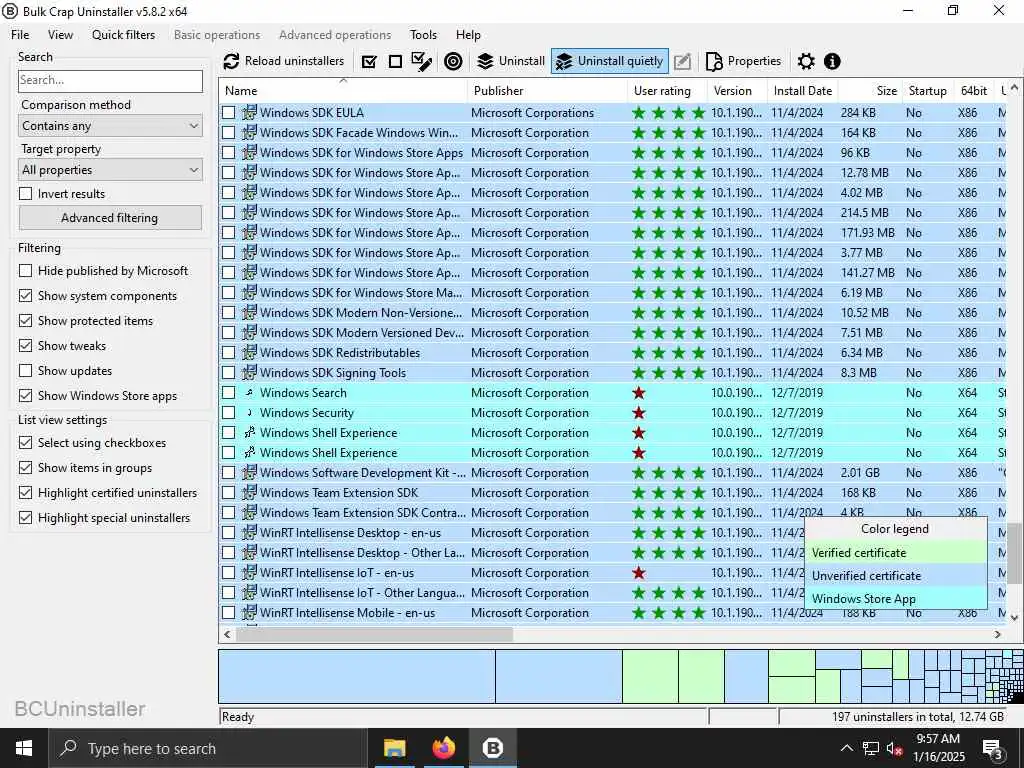The height and width of the screenshot is (768, 1024).
Task: Click the info about icon
Action: [x=832, y=61]
